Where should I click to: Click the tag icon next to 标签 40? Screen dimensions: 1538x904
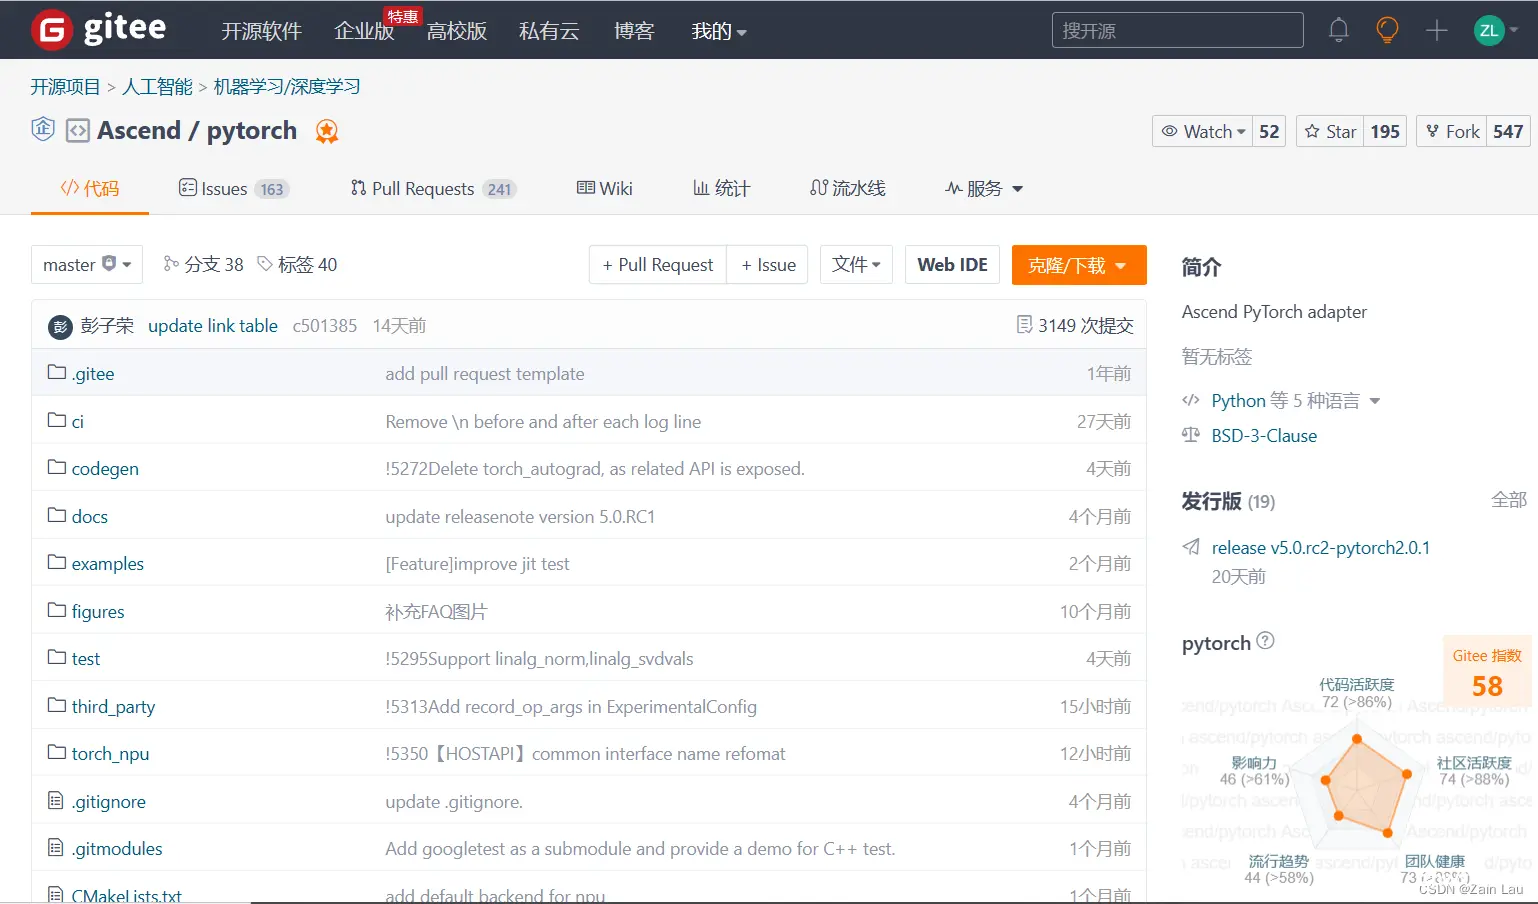[265, 264]
